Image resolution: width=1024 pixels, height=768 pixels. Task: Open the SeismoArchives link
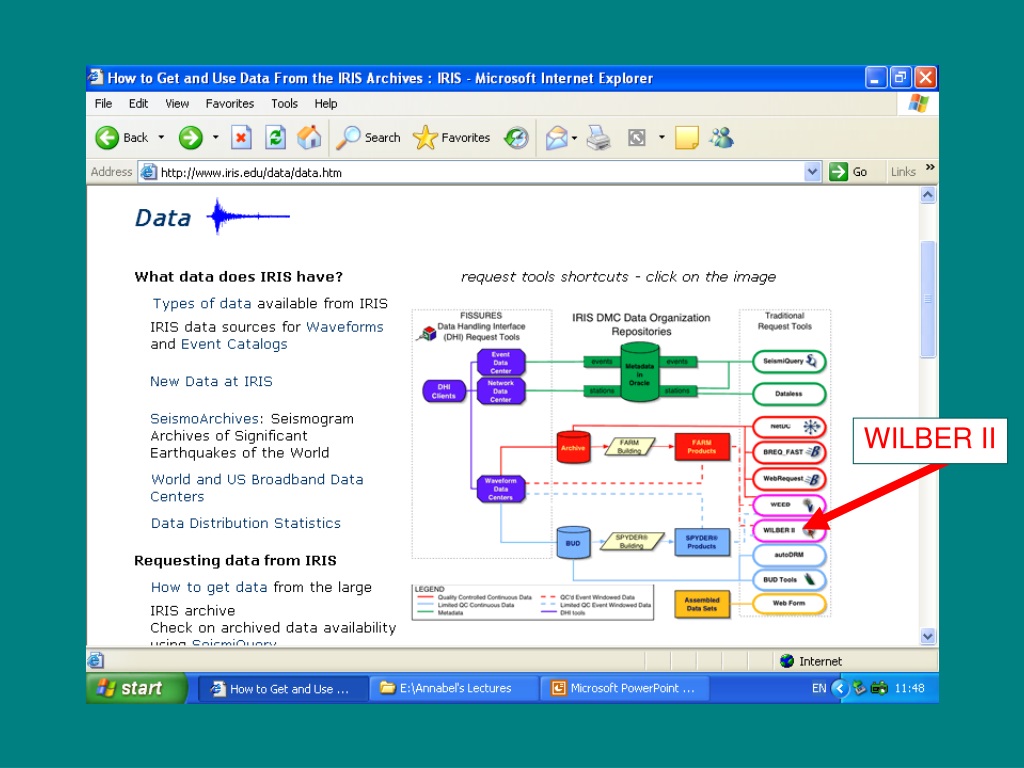pyautogui.click(x=204, y=419)
